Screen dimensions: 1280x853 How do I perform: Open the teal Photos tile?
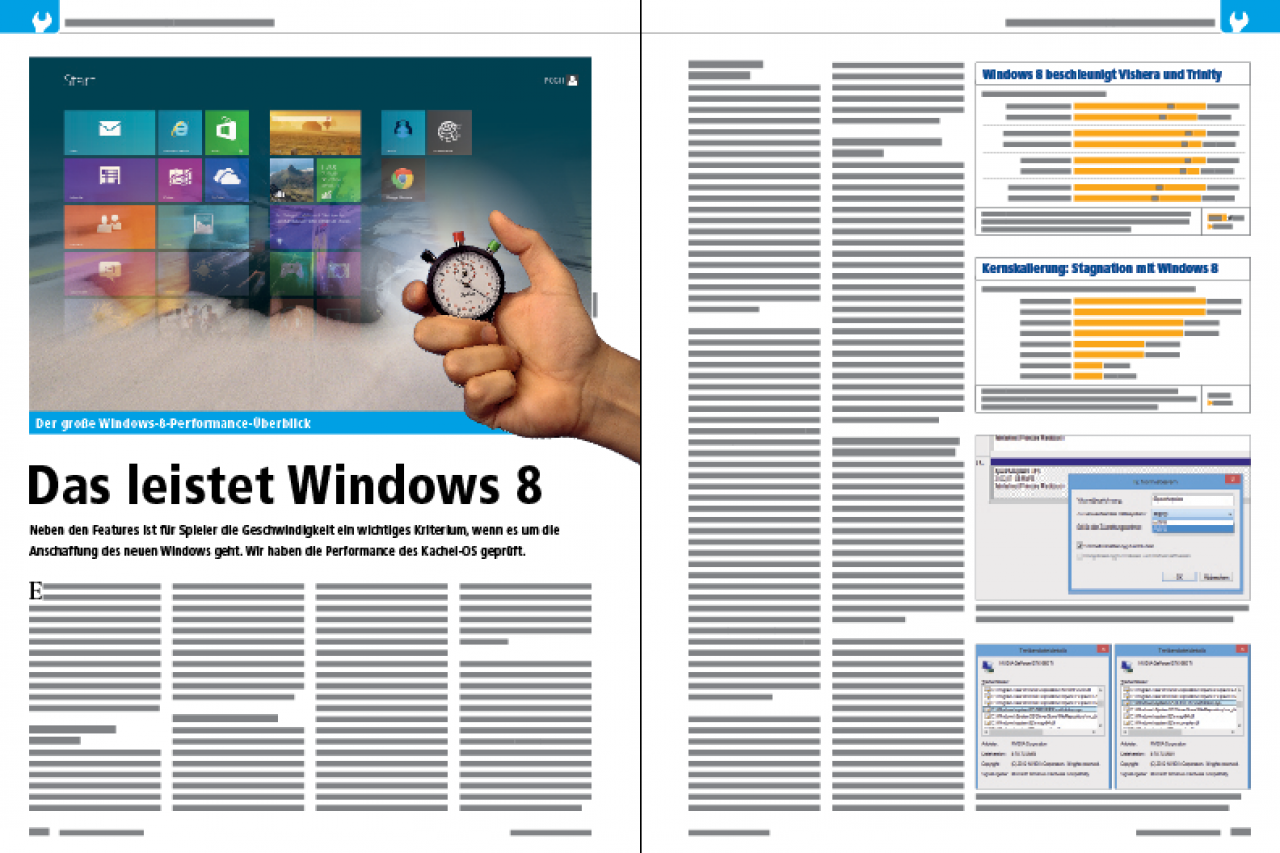[203, 227]
